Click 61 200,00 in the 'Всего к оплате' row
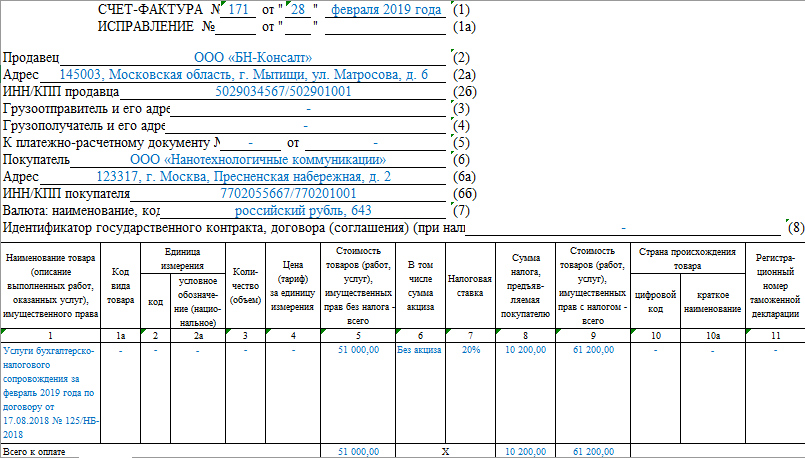 click(x=594, y=452)
